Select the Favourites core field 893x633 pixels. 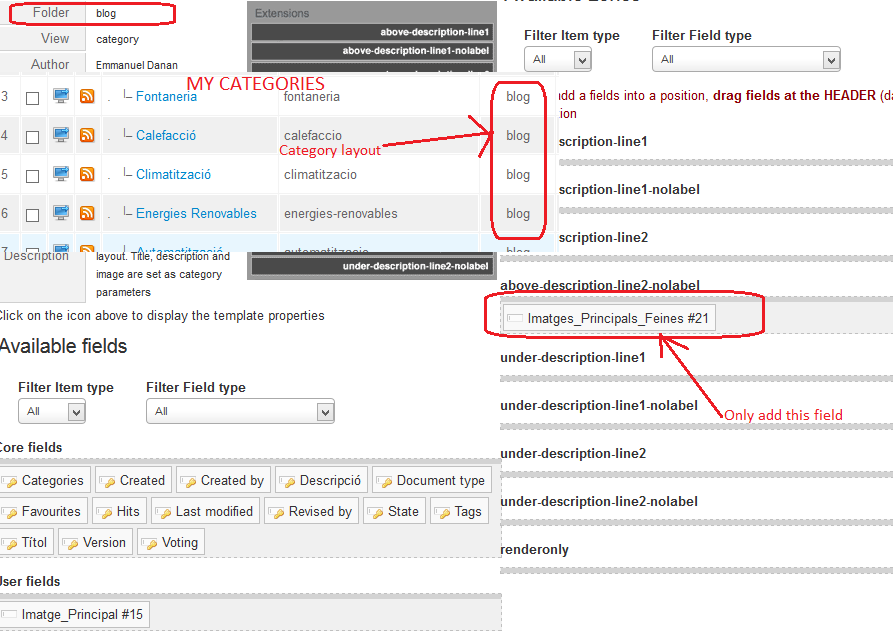click(44, 512)
